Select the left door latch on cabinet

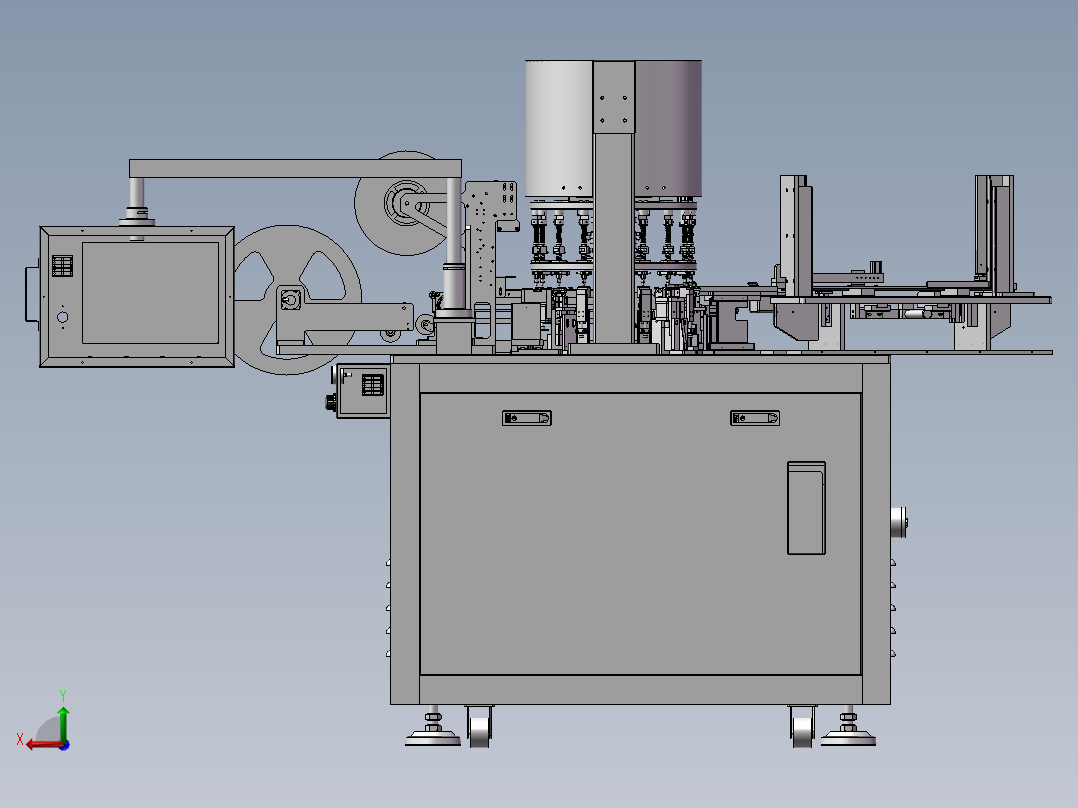(527, 418)
